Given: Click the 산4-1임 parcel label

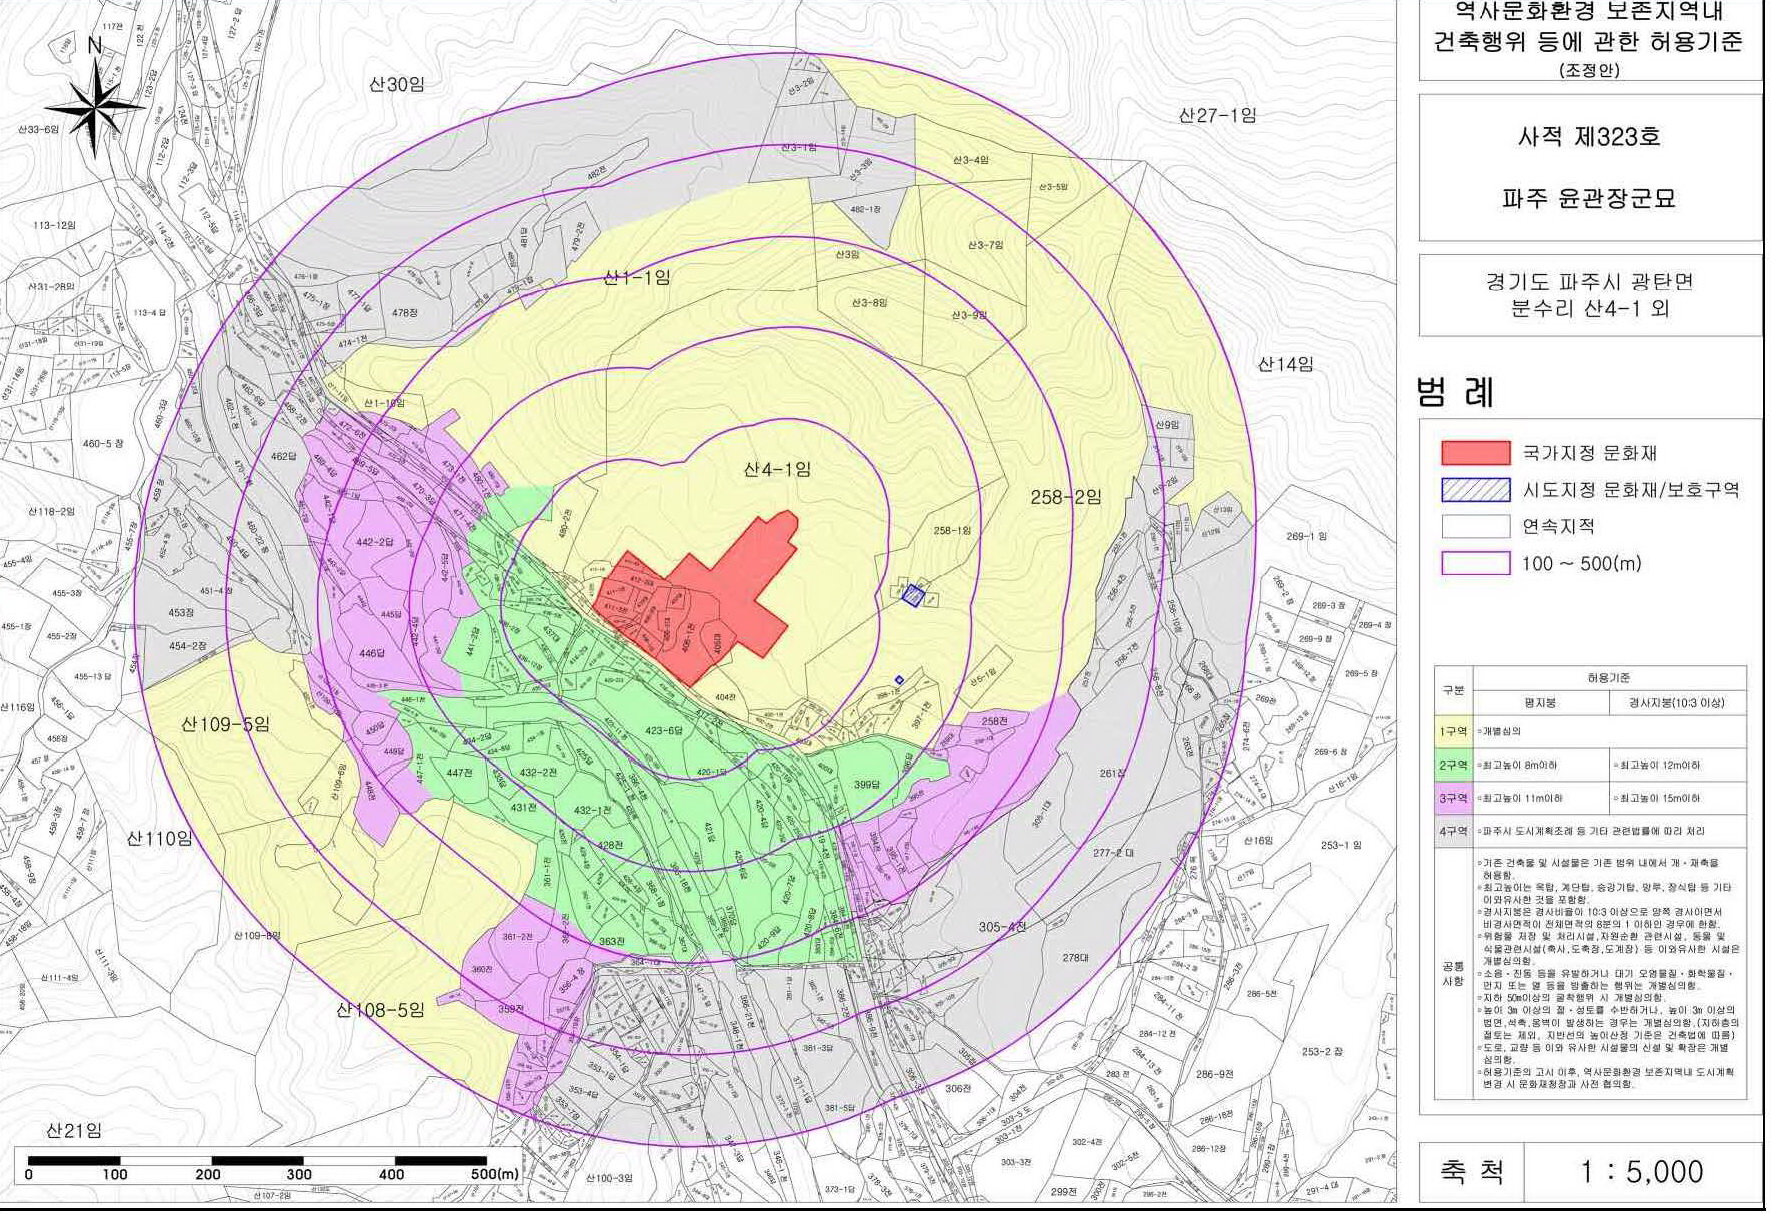Looking at the screenshot, I should (777, 469).
